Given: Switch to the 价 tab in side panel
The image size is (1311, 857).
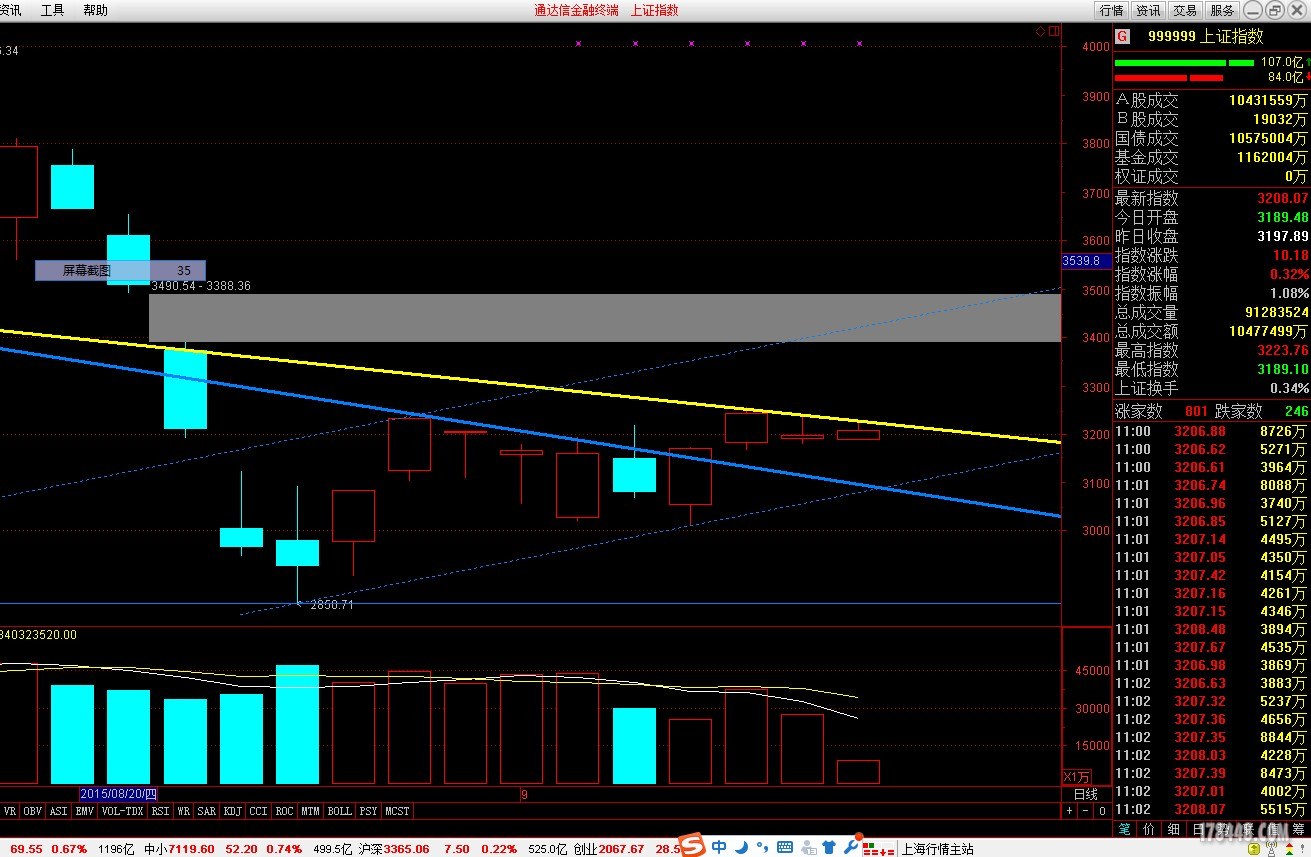Looking at the screenshot, I should click(x=1149, y=829).
